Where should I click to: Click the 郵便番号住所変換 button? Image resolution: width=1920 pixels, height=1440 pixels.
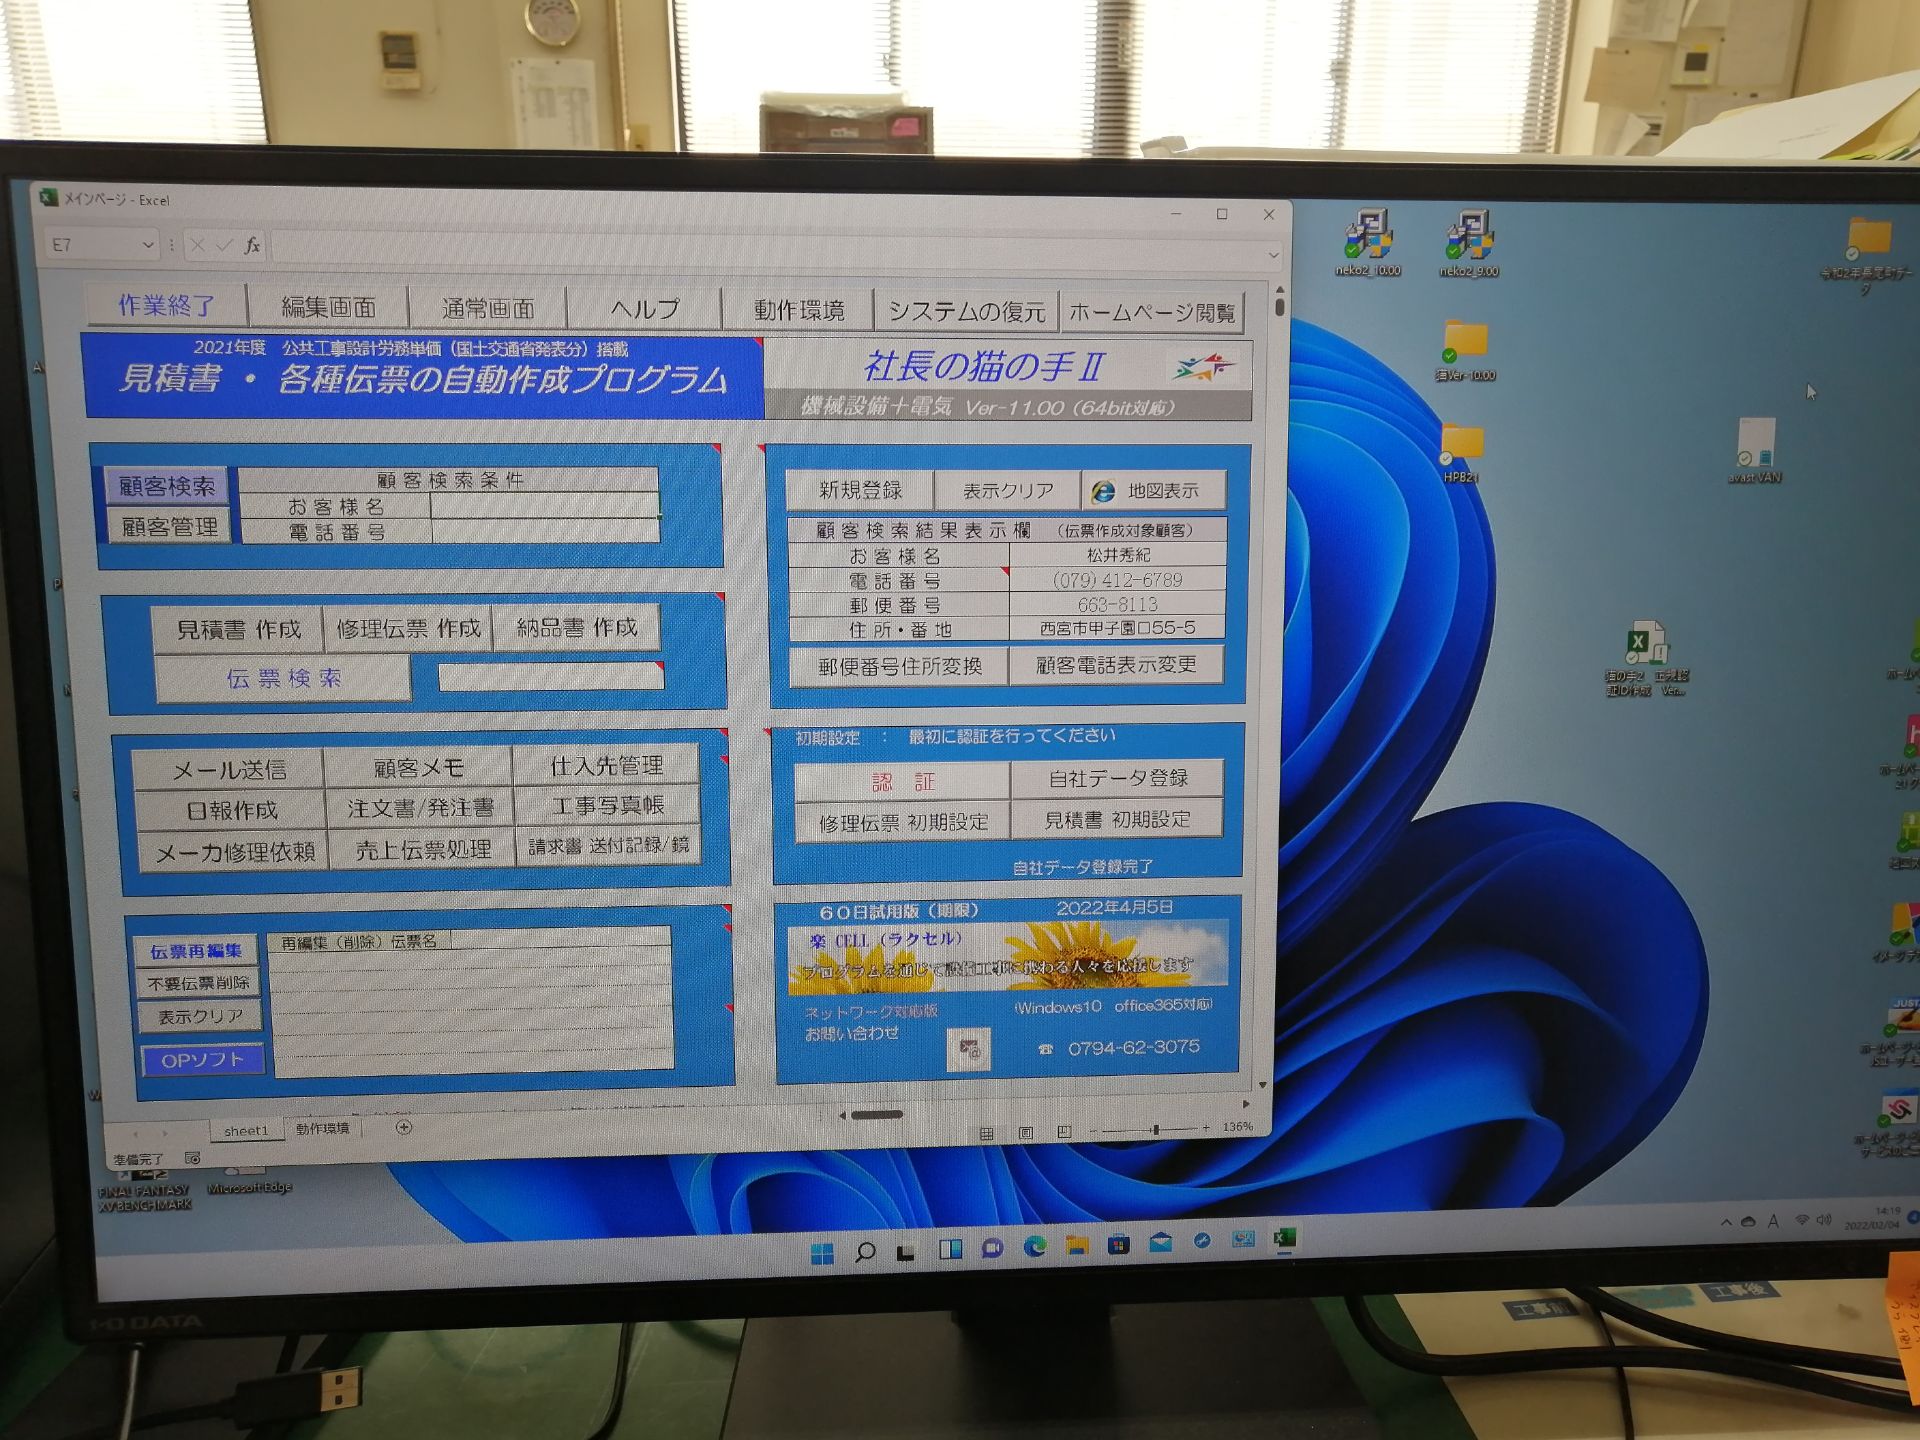[x=900, y=667]
